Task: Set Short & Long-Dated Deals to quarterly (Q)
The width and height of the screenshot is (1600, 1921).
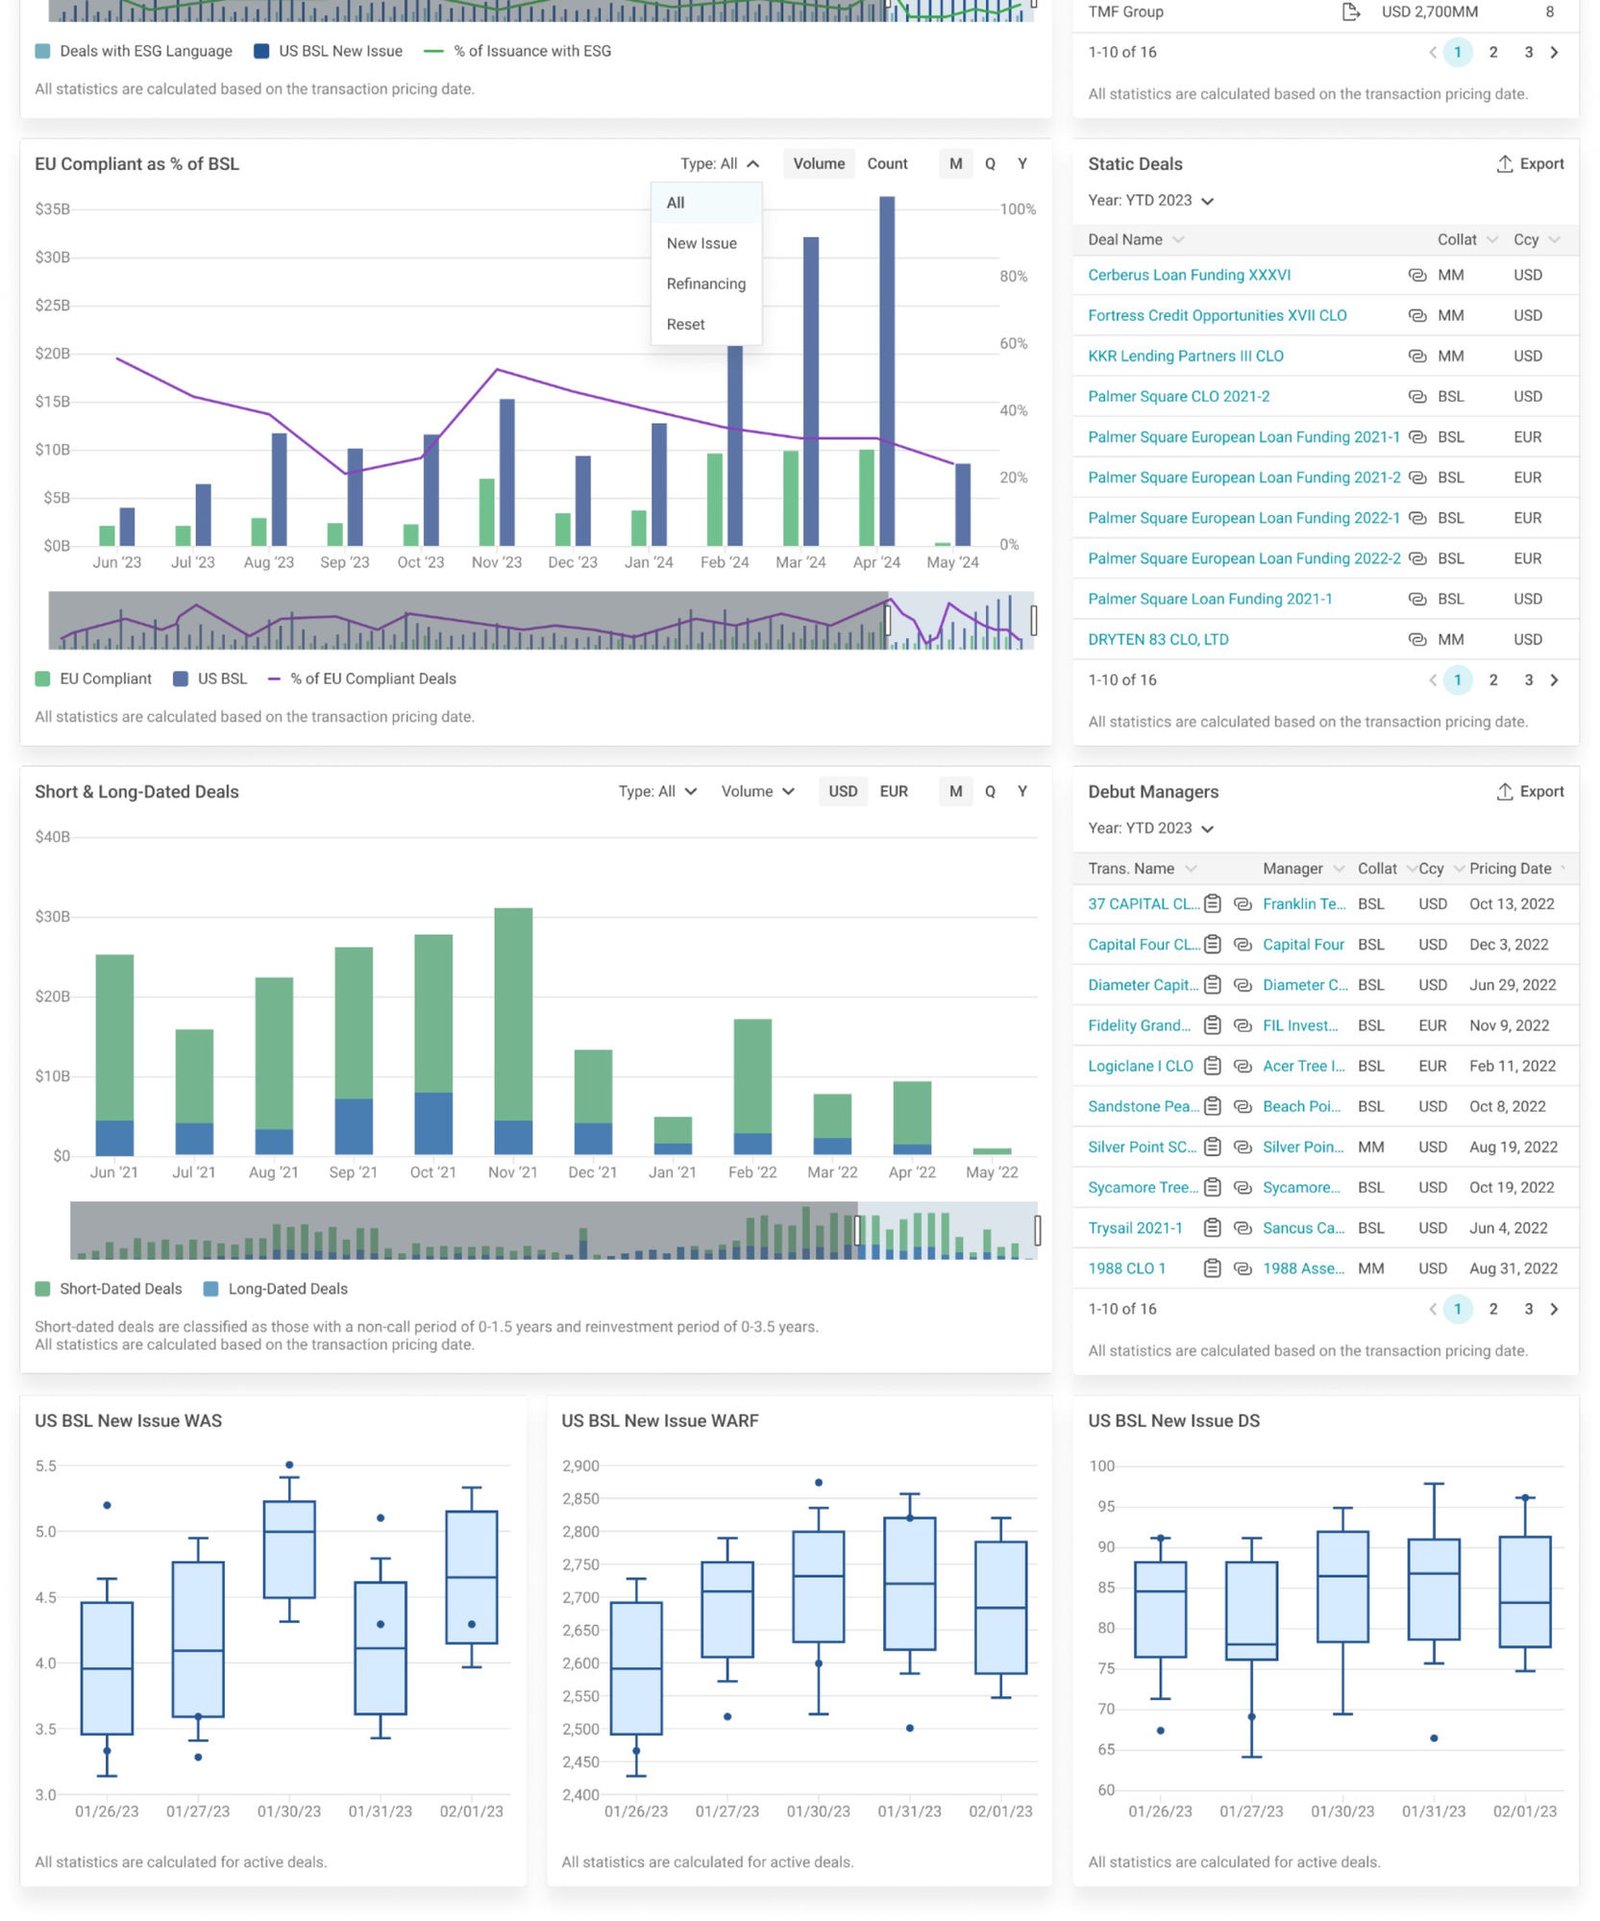Action: 990,792
